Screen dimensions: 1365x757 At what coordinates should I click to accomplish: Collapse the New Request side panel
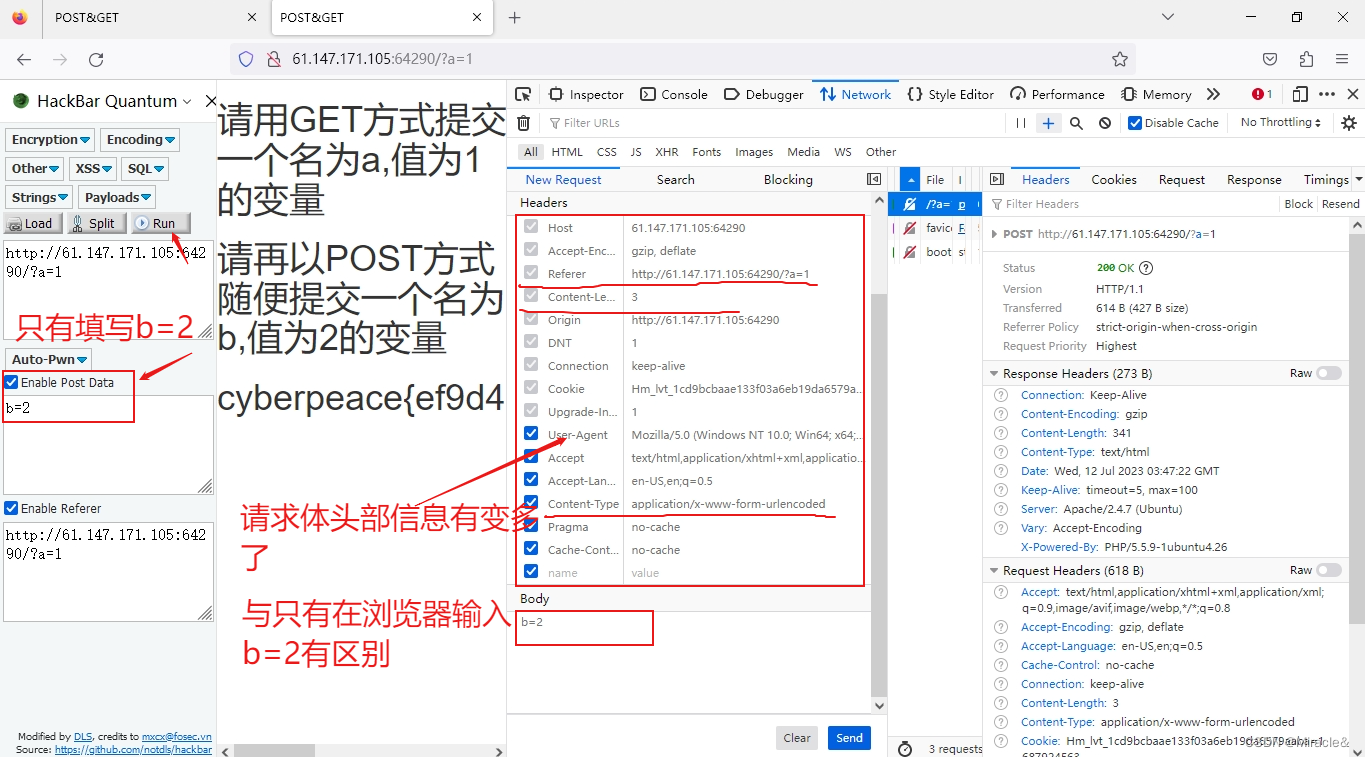pyautogui.click(x=874, y=179)
